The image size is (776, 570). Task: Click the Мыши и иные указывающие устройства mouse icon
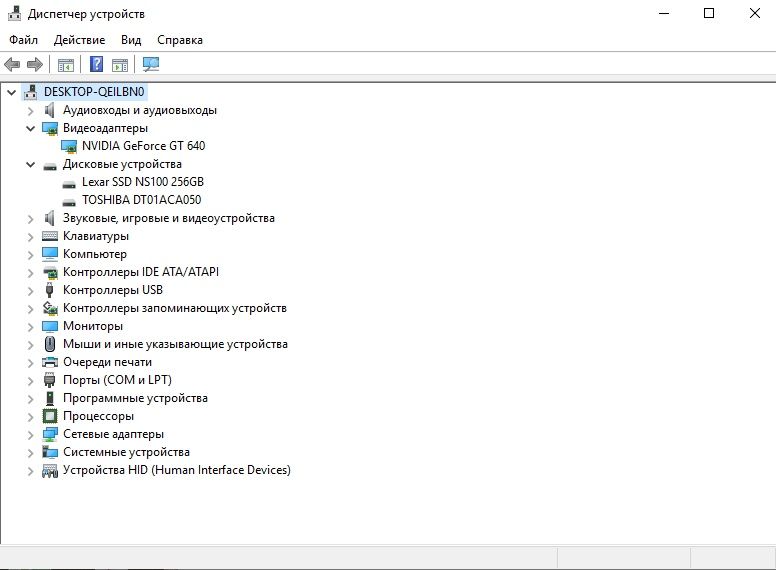pyautogui.click(x=49, y=344)
